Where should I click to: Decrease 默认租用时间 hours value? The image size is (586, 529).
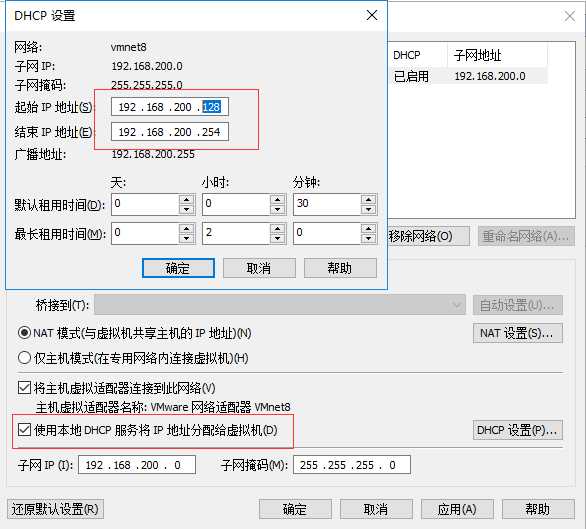click(277, 209)
